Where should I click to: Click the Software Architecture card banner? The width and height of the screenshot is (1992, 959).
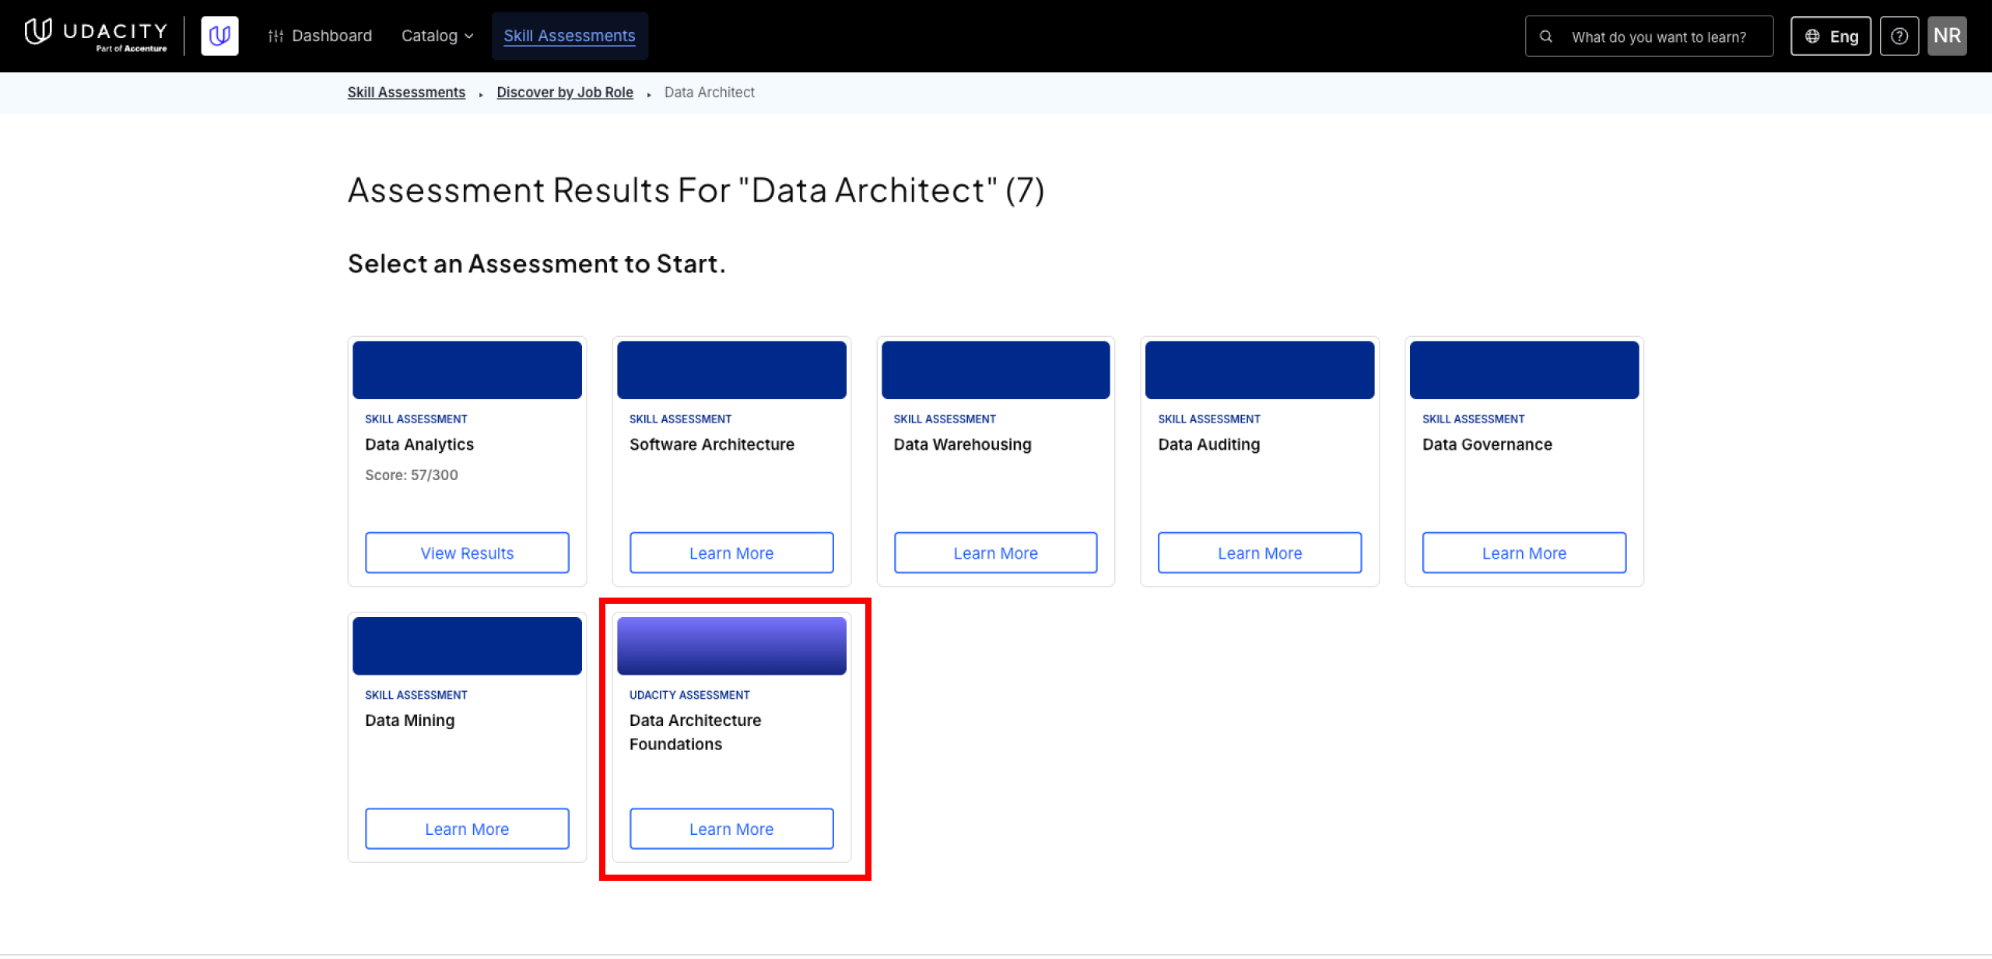click(731, 370)
